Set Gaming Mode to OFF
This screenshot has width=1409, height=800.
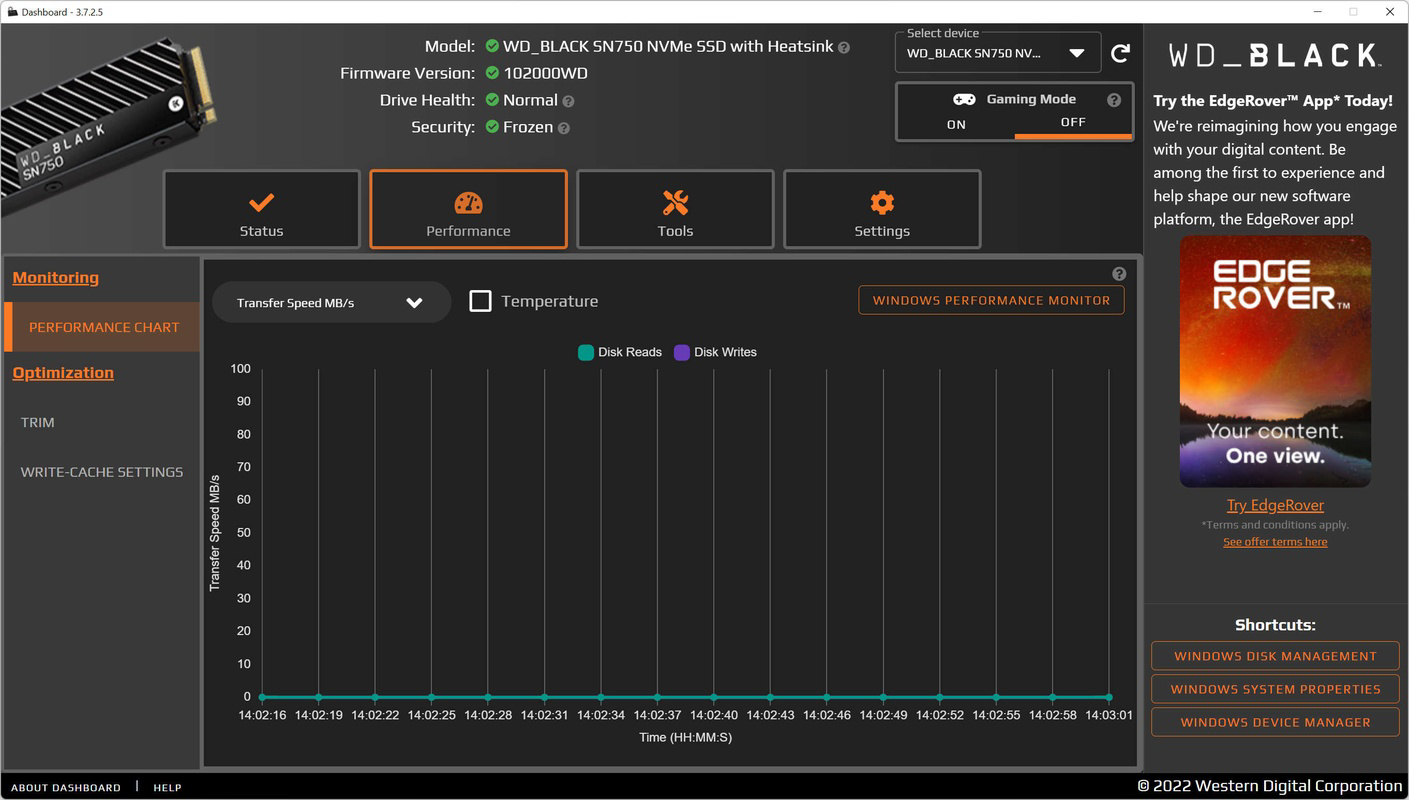(x=1073, y=123)
